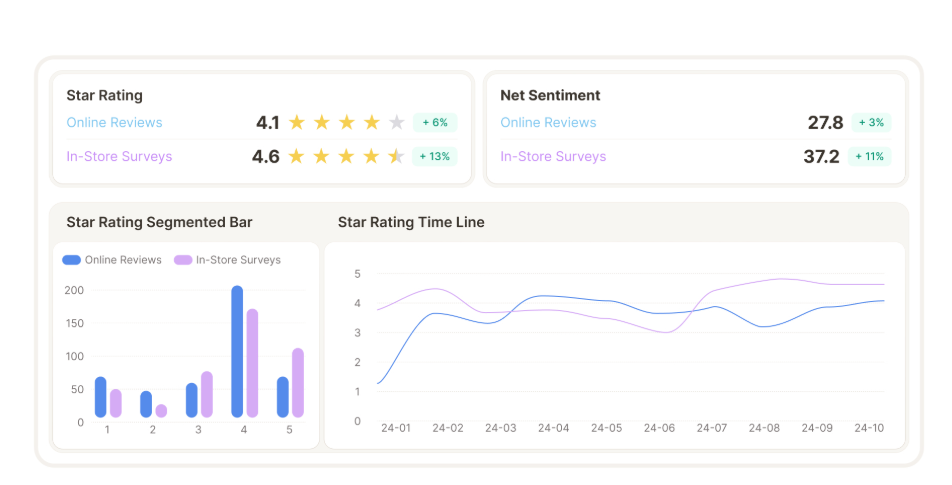Click the 24-01 marker on timeline axis

396,428
